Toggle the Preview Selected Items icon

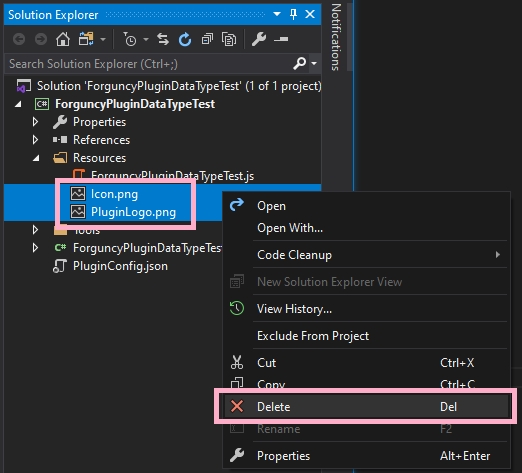(281, 40)
